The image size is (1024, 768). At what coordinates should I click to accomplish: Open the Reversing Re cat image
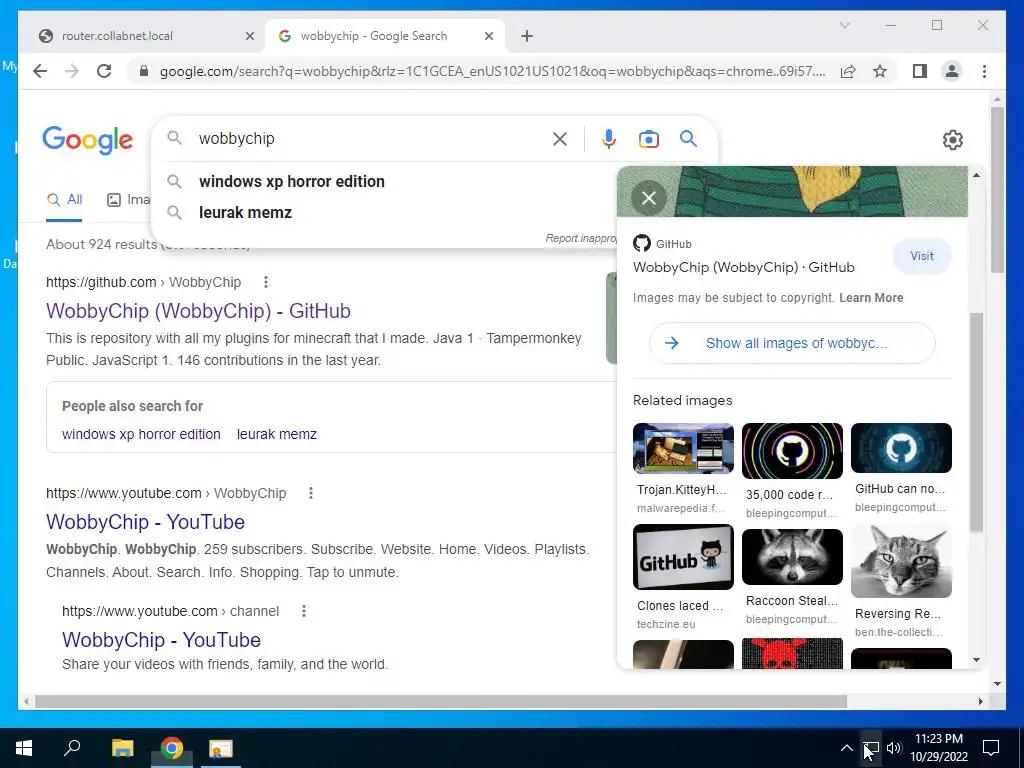click(901, 561)
